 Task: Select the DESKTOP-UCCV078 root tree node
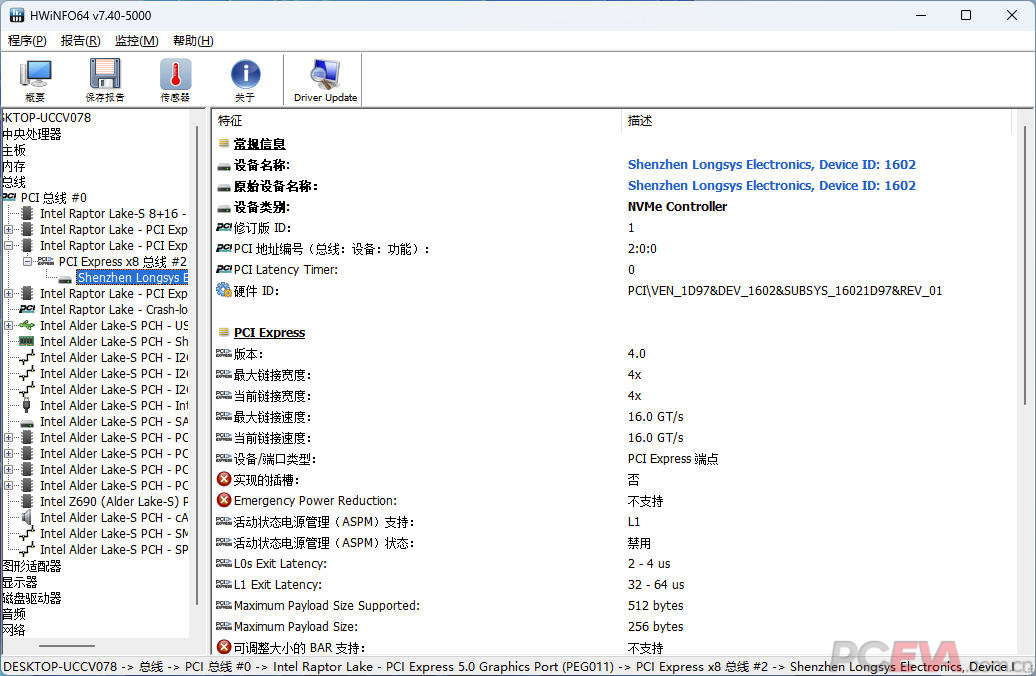coord(47,118)
